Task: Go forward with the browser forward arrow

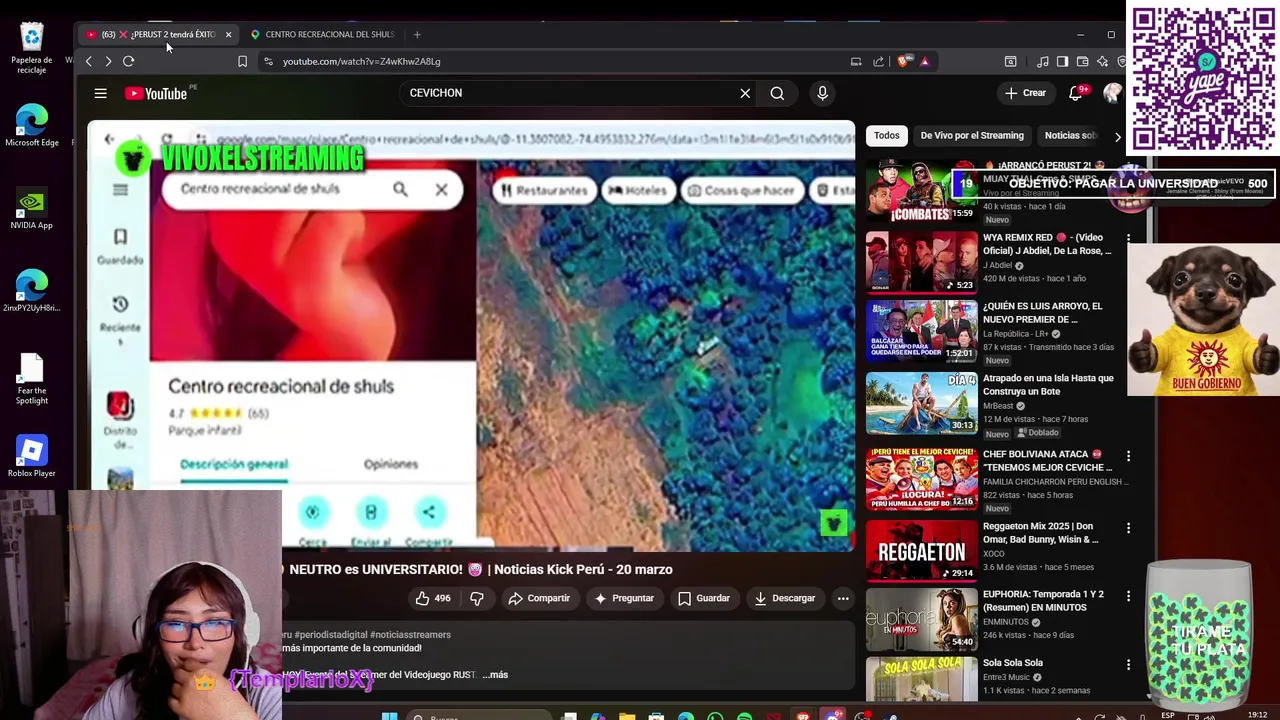Action: click(x=108, y=61)
